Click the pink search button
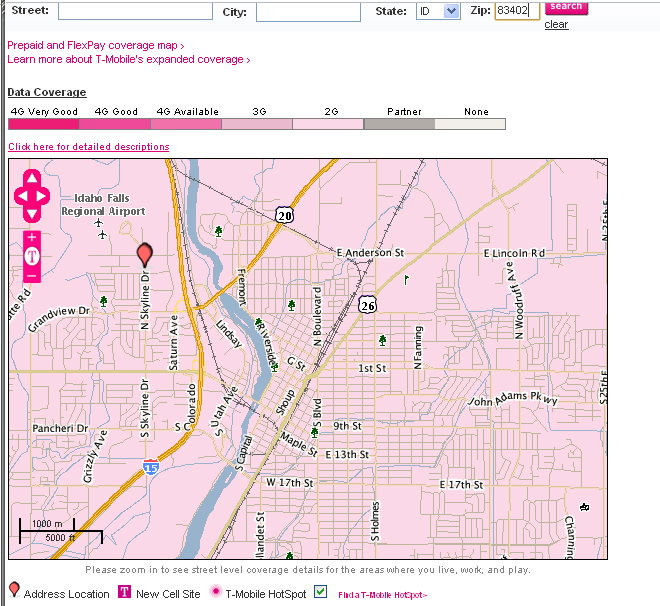Image resolution: width=660 pixels, height=606 pixels. pos(566,8)
